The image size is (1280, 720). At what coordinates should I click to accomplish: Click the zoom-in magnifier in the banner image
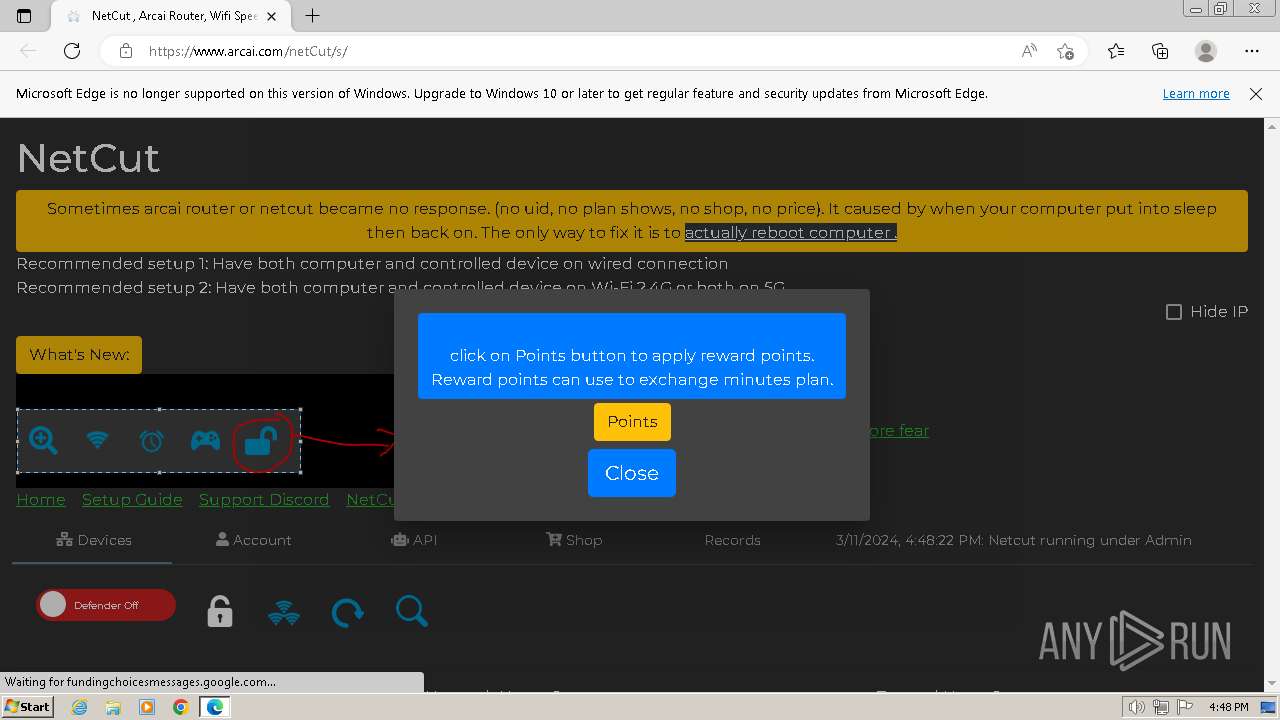click(x=43, y=440)
